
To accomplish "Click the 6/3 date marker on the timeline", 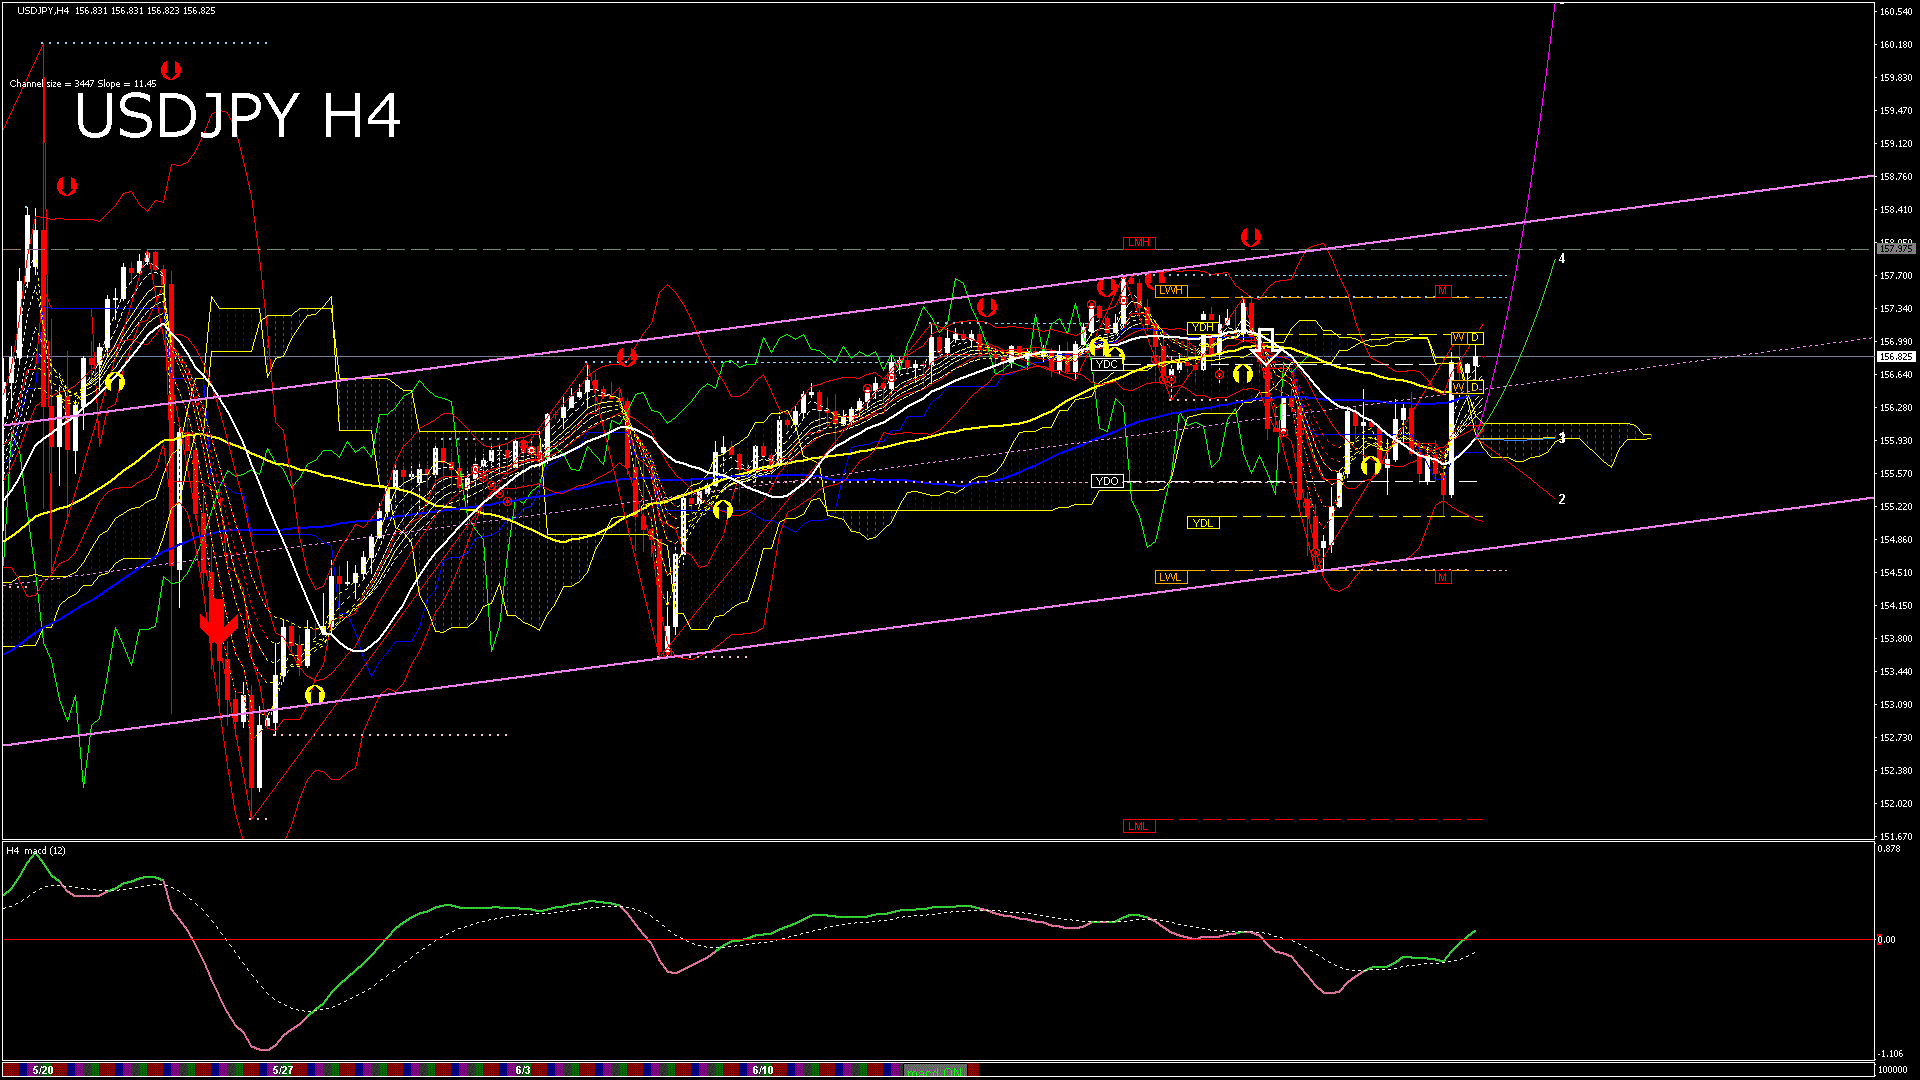I will click(523, 1070).
